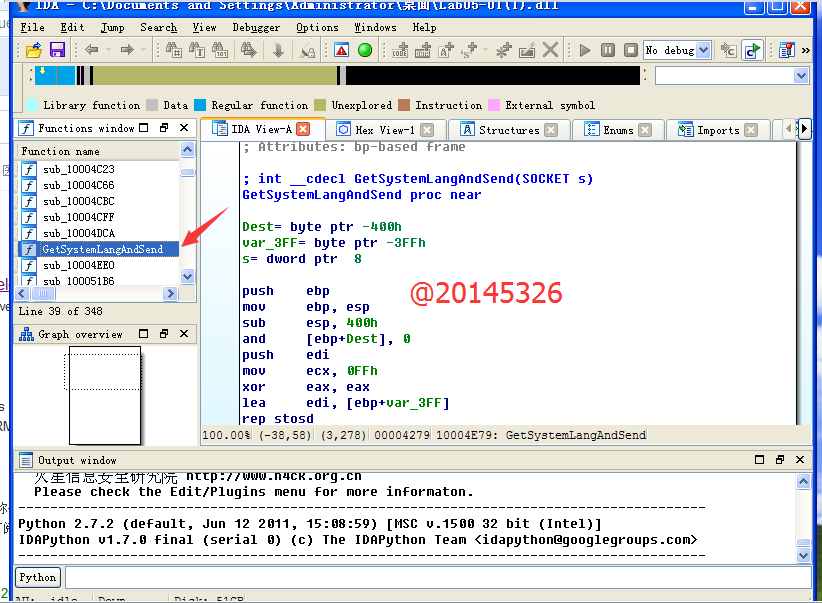The width and height of the screenshot is (822, 603).
Task: Close the IDA View-A tab
Action: tap(304, 129)
